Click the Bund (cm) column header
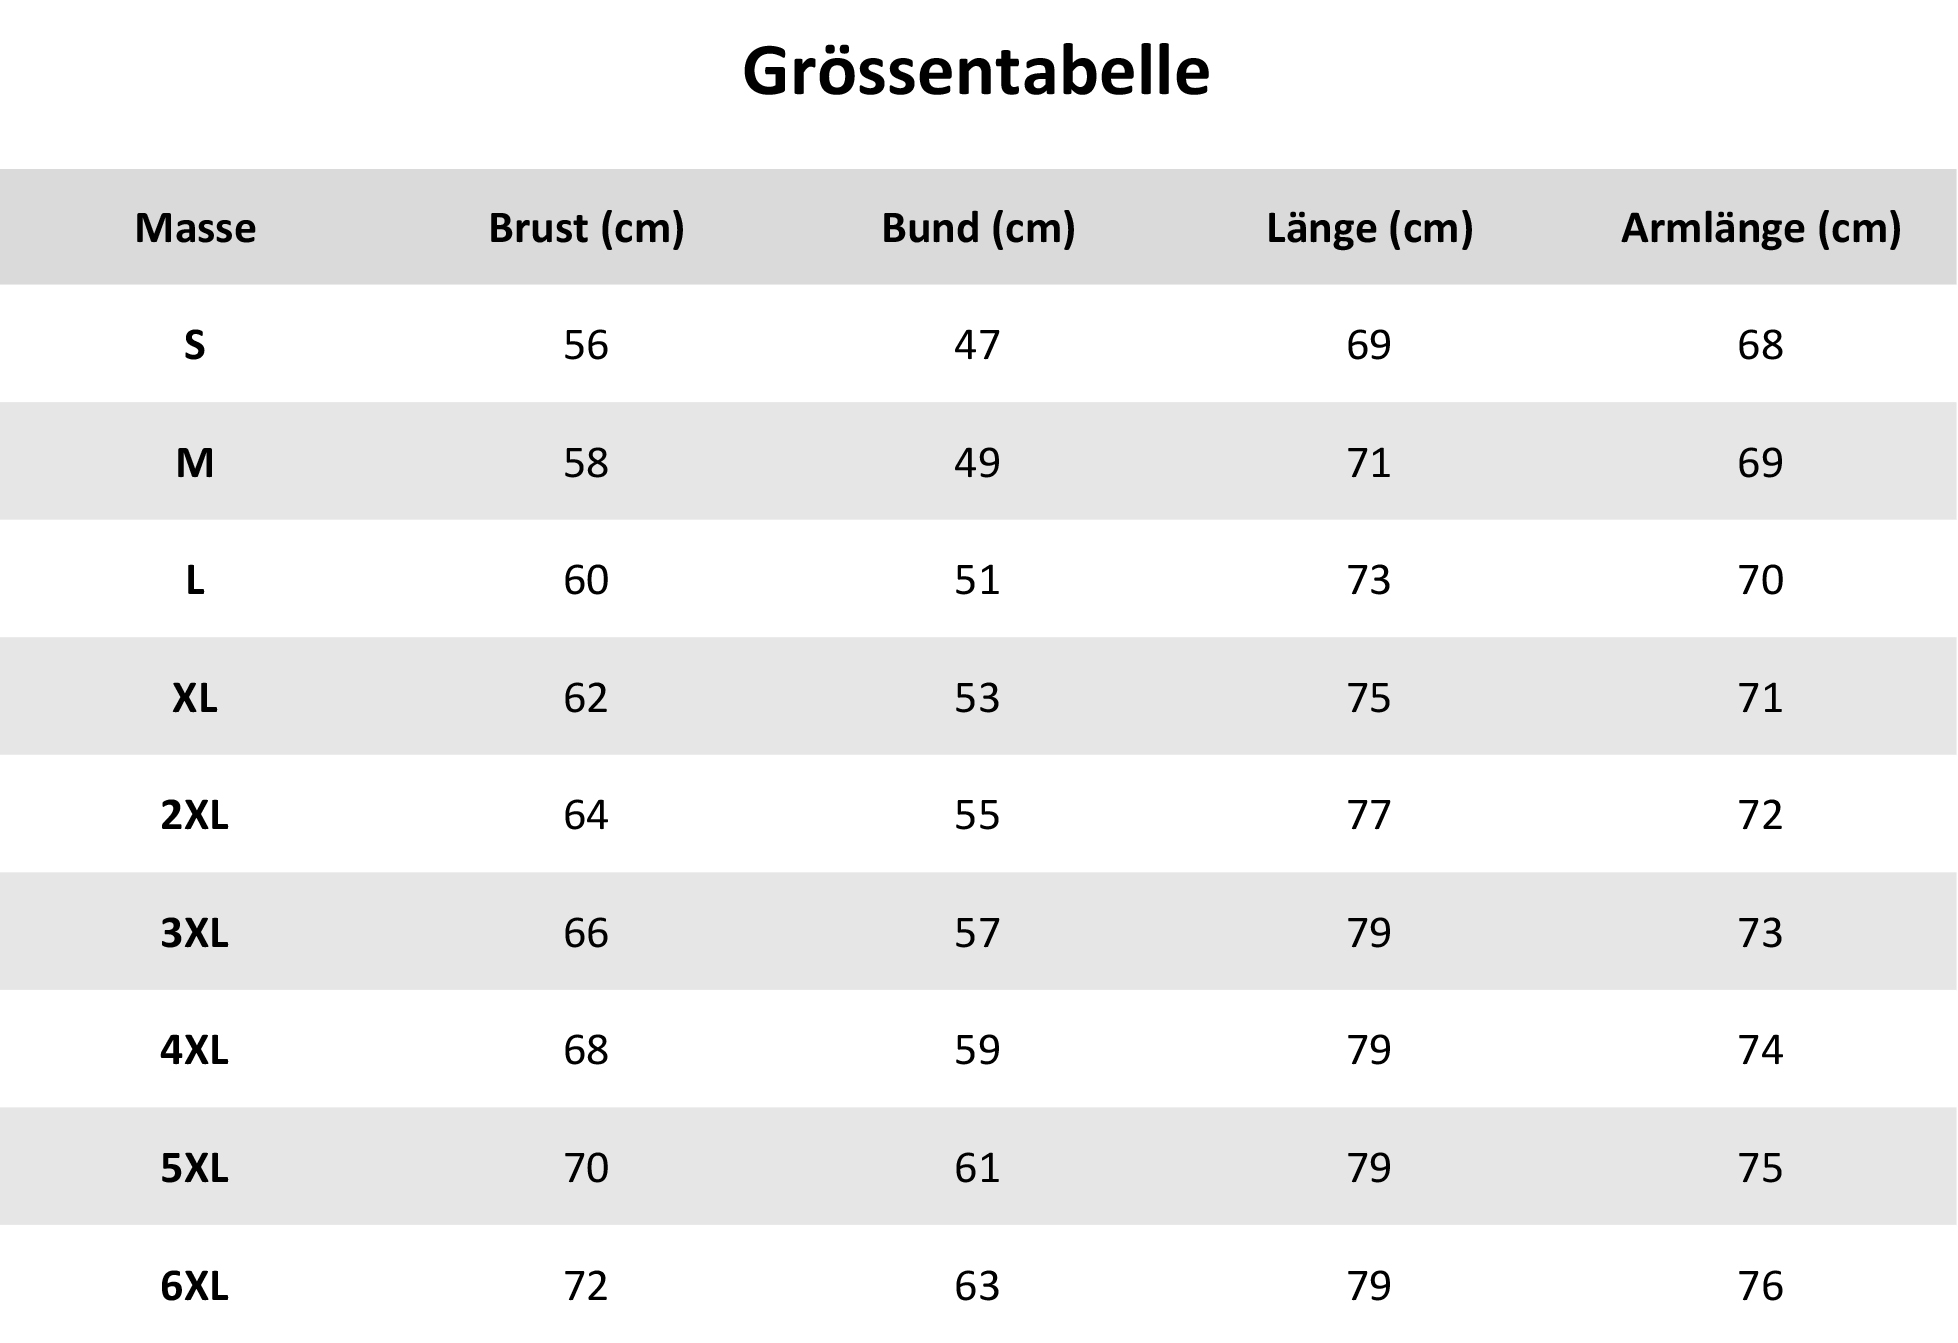This screenshot has height=1343, width=1958. coord(978,228)
